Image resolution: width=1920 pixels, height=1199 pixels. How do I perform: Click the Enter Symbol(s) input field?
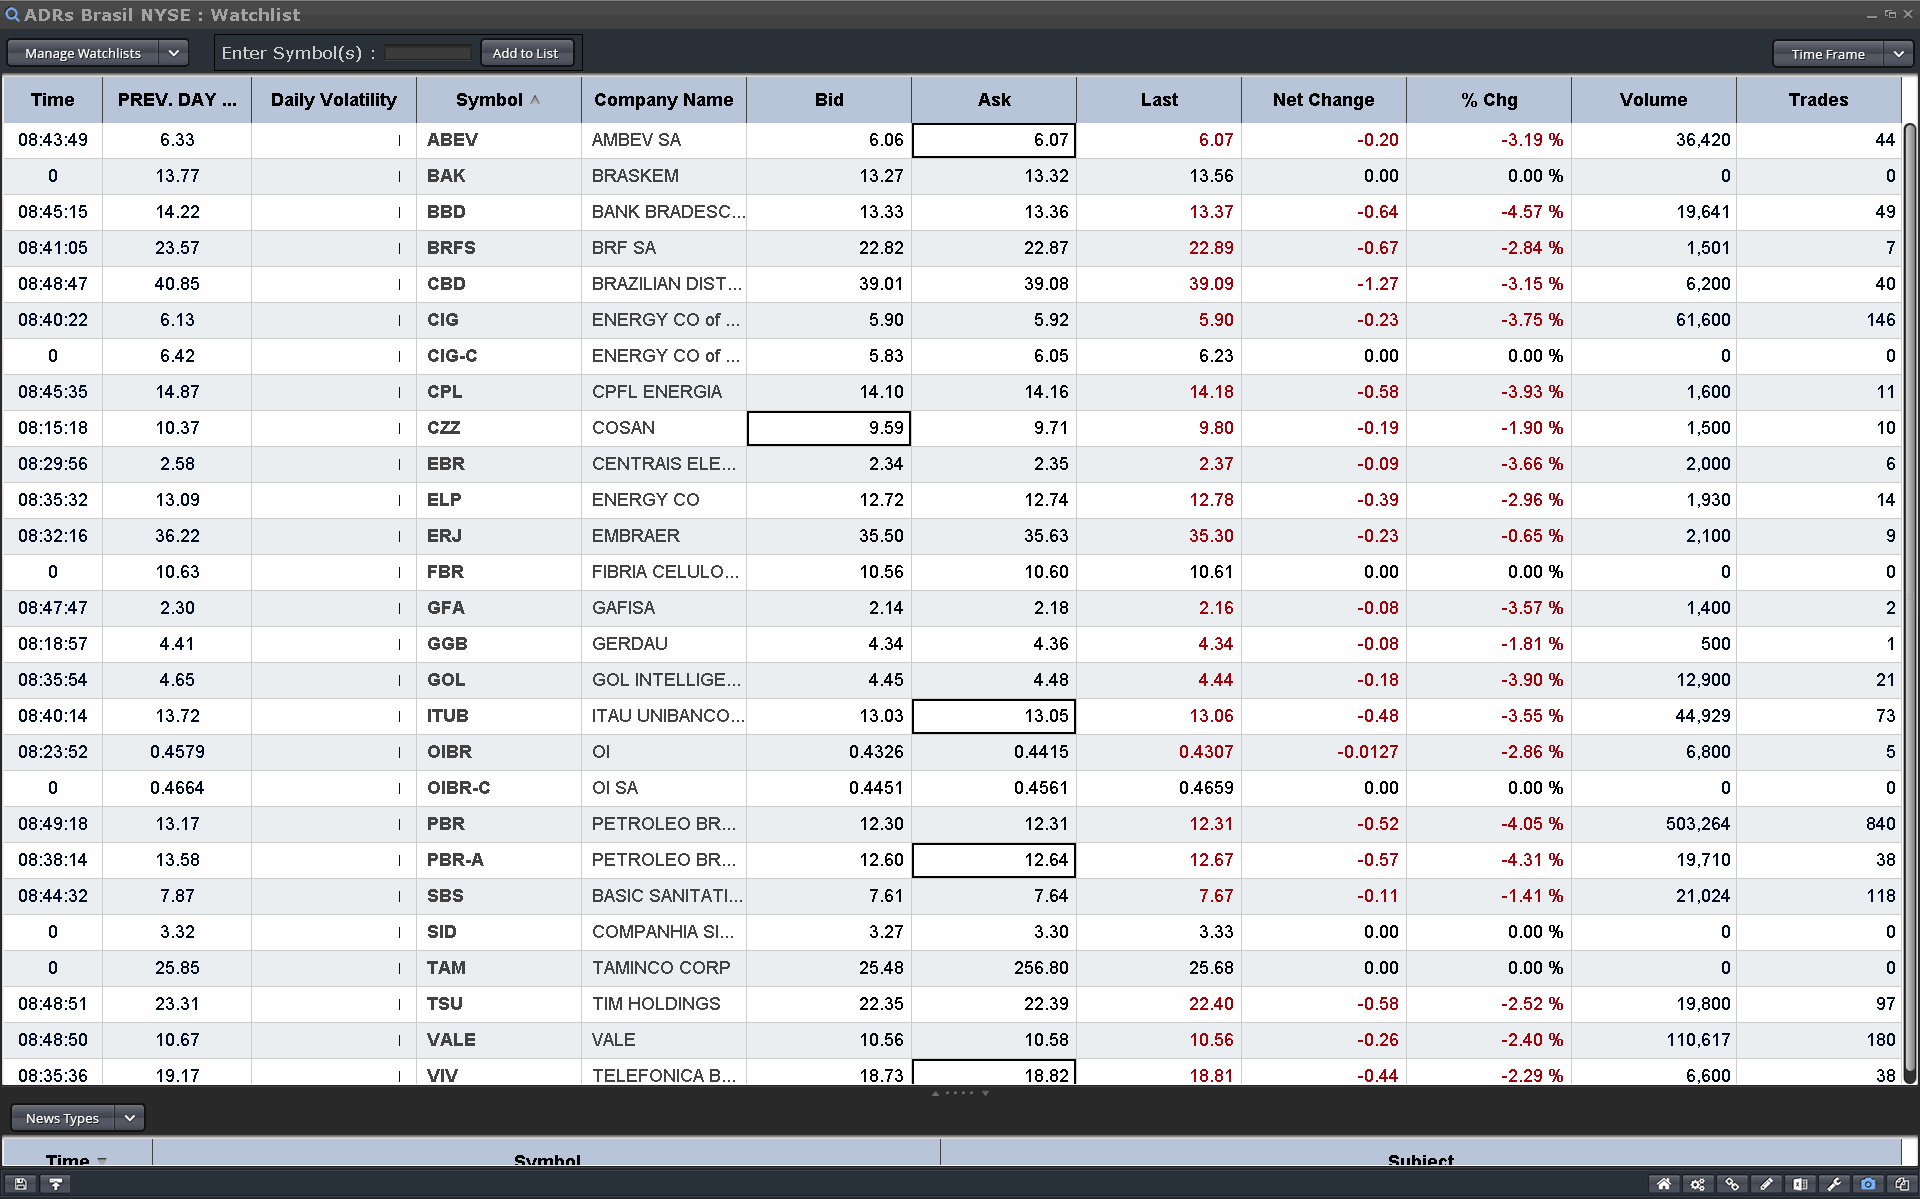[427, 53]
